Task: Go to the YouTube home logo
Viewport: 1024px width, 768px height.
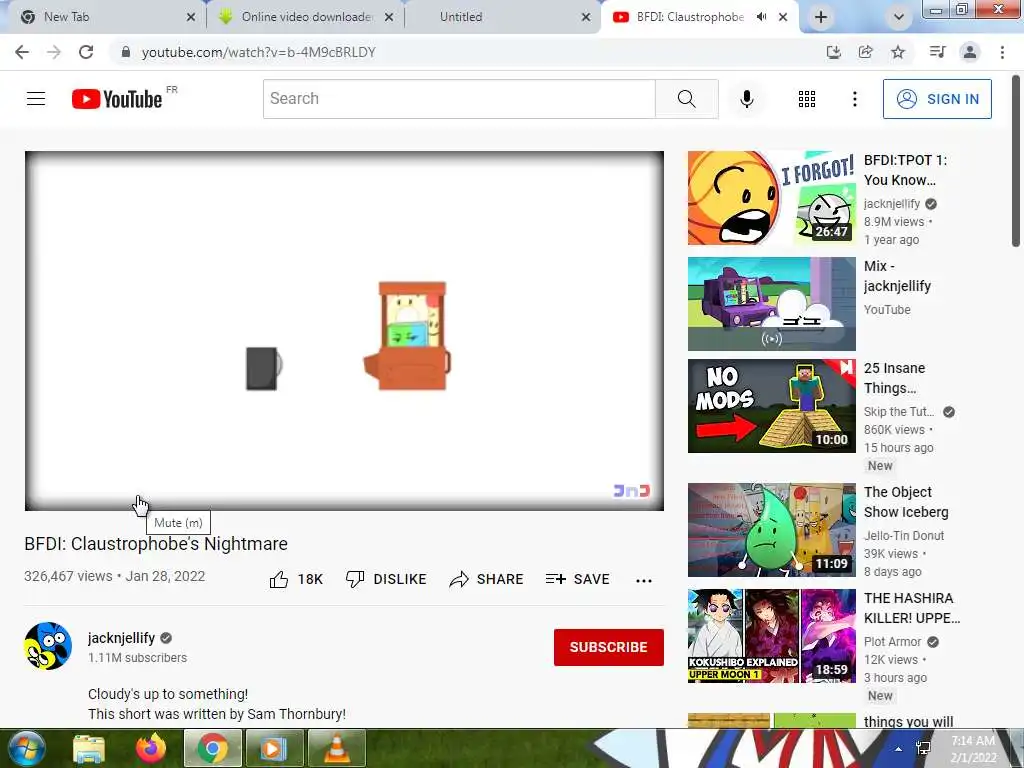Action: pos(118,99)
